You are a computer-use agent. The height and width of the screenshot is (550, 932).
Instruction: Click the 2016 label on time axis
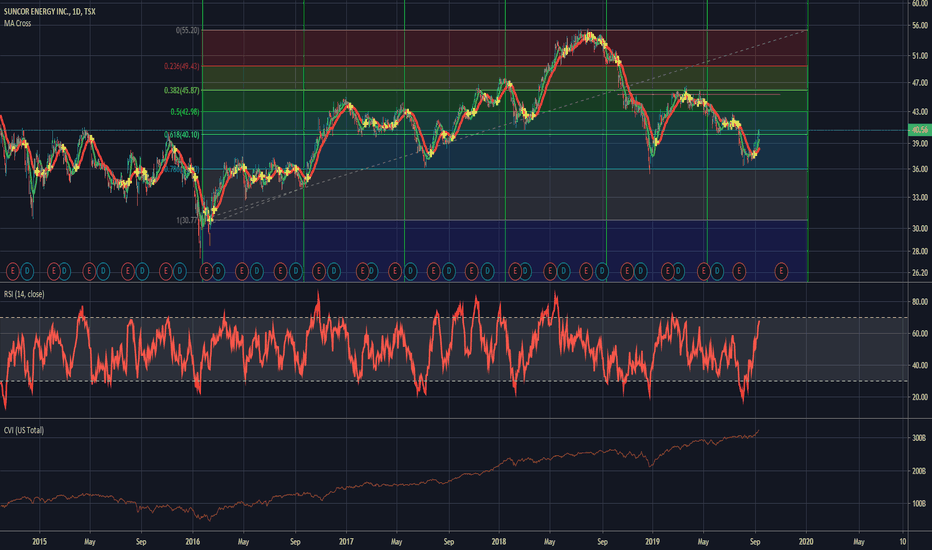pyautogui.click(x=193, y=542)
